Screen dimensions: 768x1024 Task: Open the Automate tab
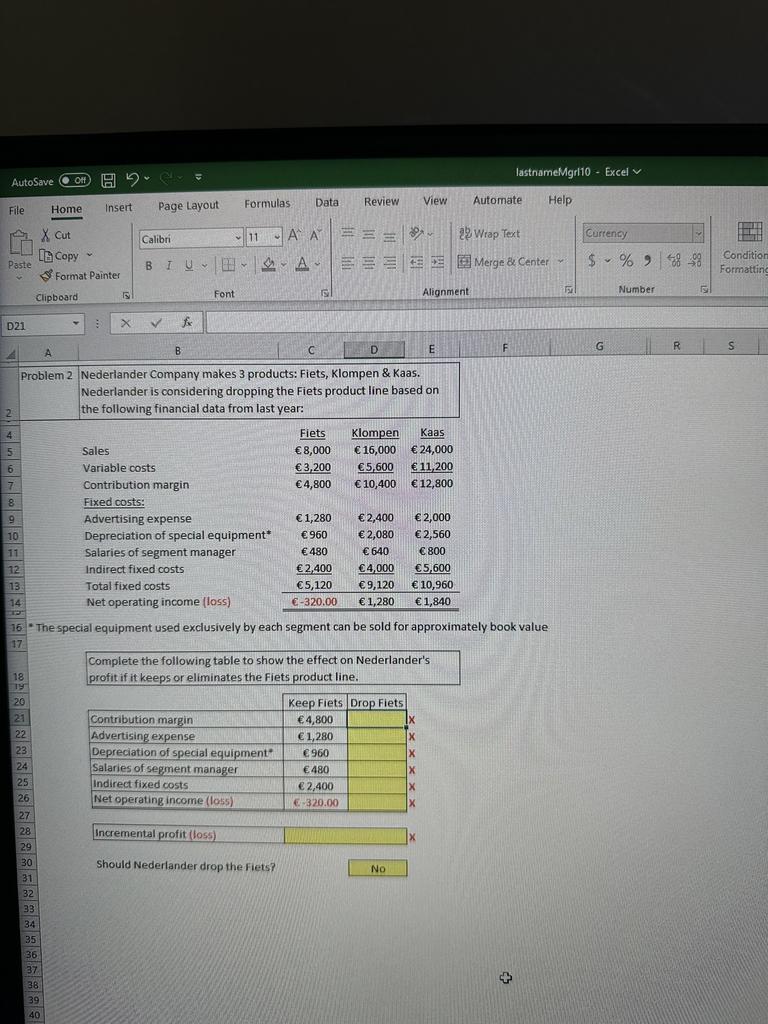[497, 200]
